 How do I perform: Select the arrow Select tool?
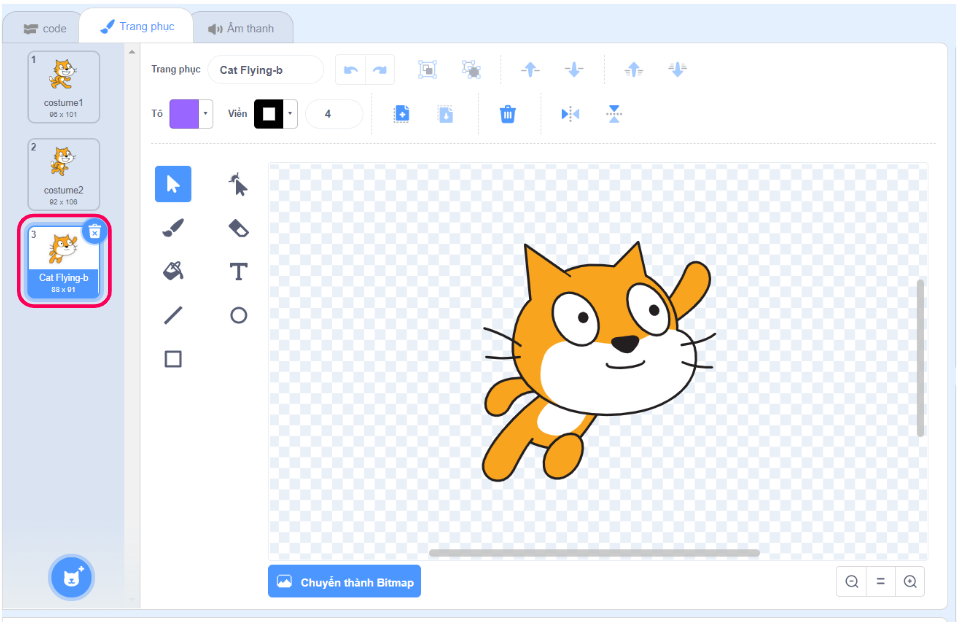pyautogui.click(x=173, y=184)
